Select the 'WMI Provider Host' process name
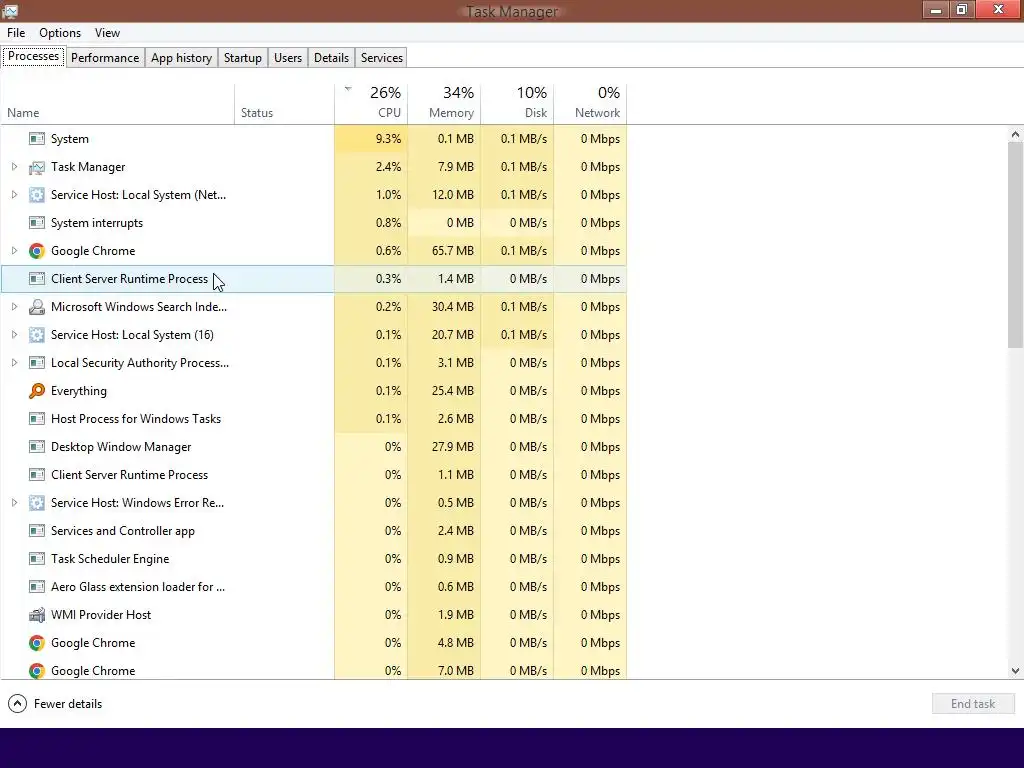This screenshot has height=768, width=1024. (x=101, y=615)
